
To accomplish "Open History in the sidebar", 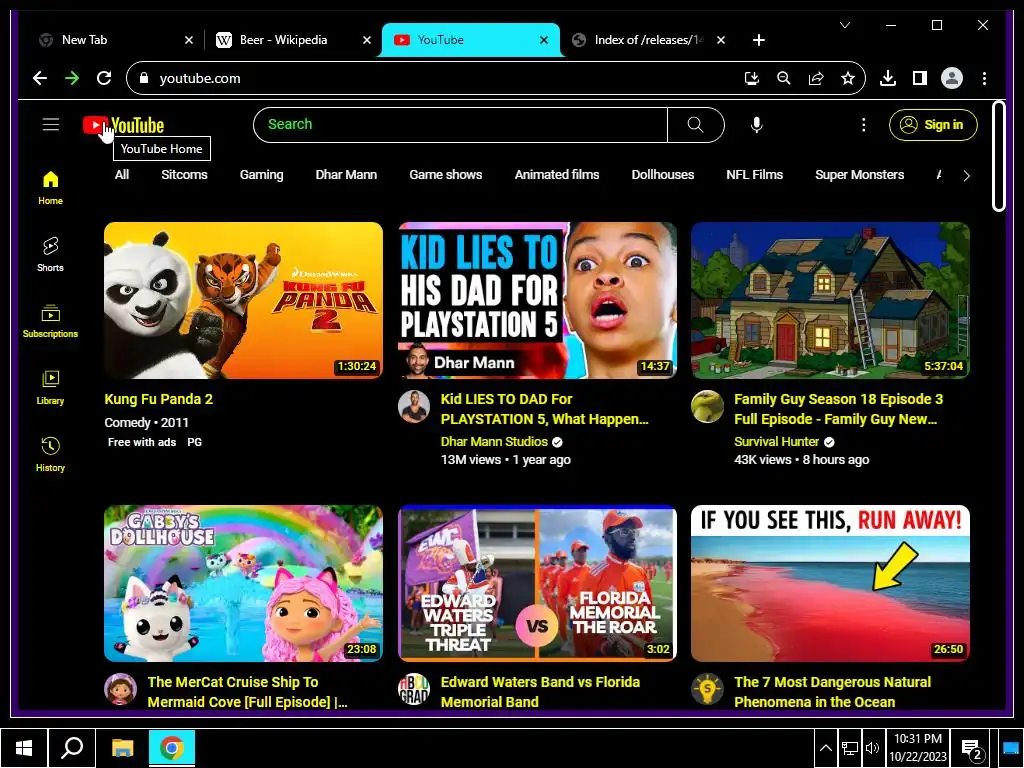I will point(50,455).
